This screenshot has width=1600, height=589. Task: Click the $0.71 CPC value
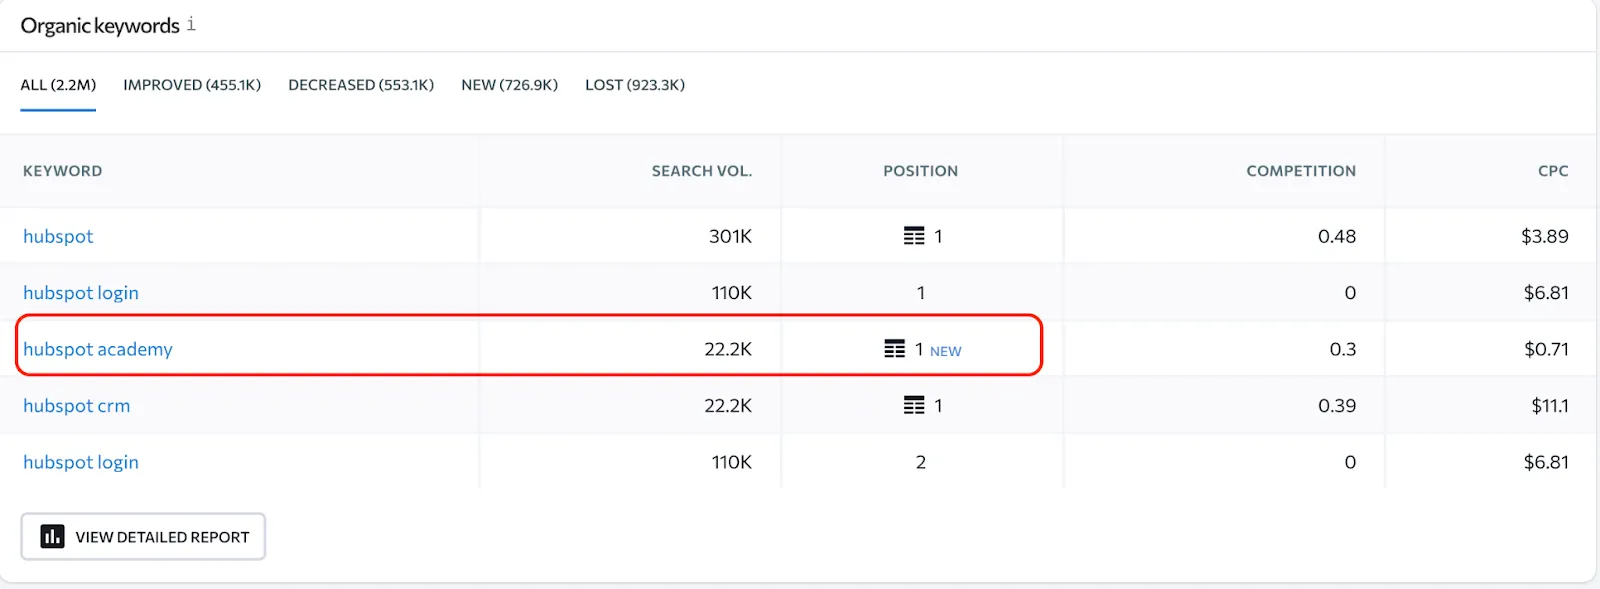click(1547, 349)
